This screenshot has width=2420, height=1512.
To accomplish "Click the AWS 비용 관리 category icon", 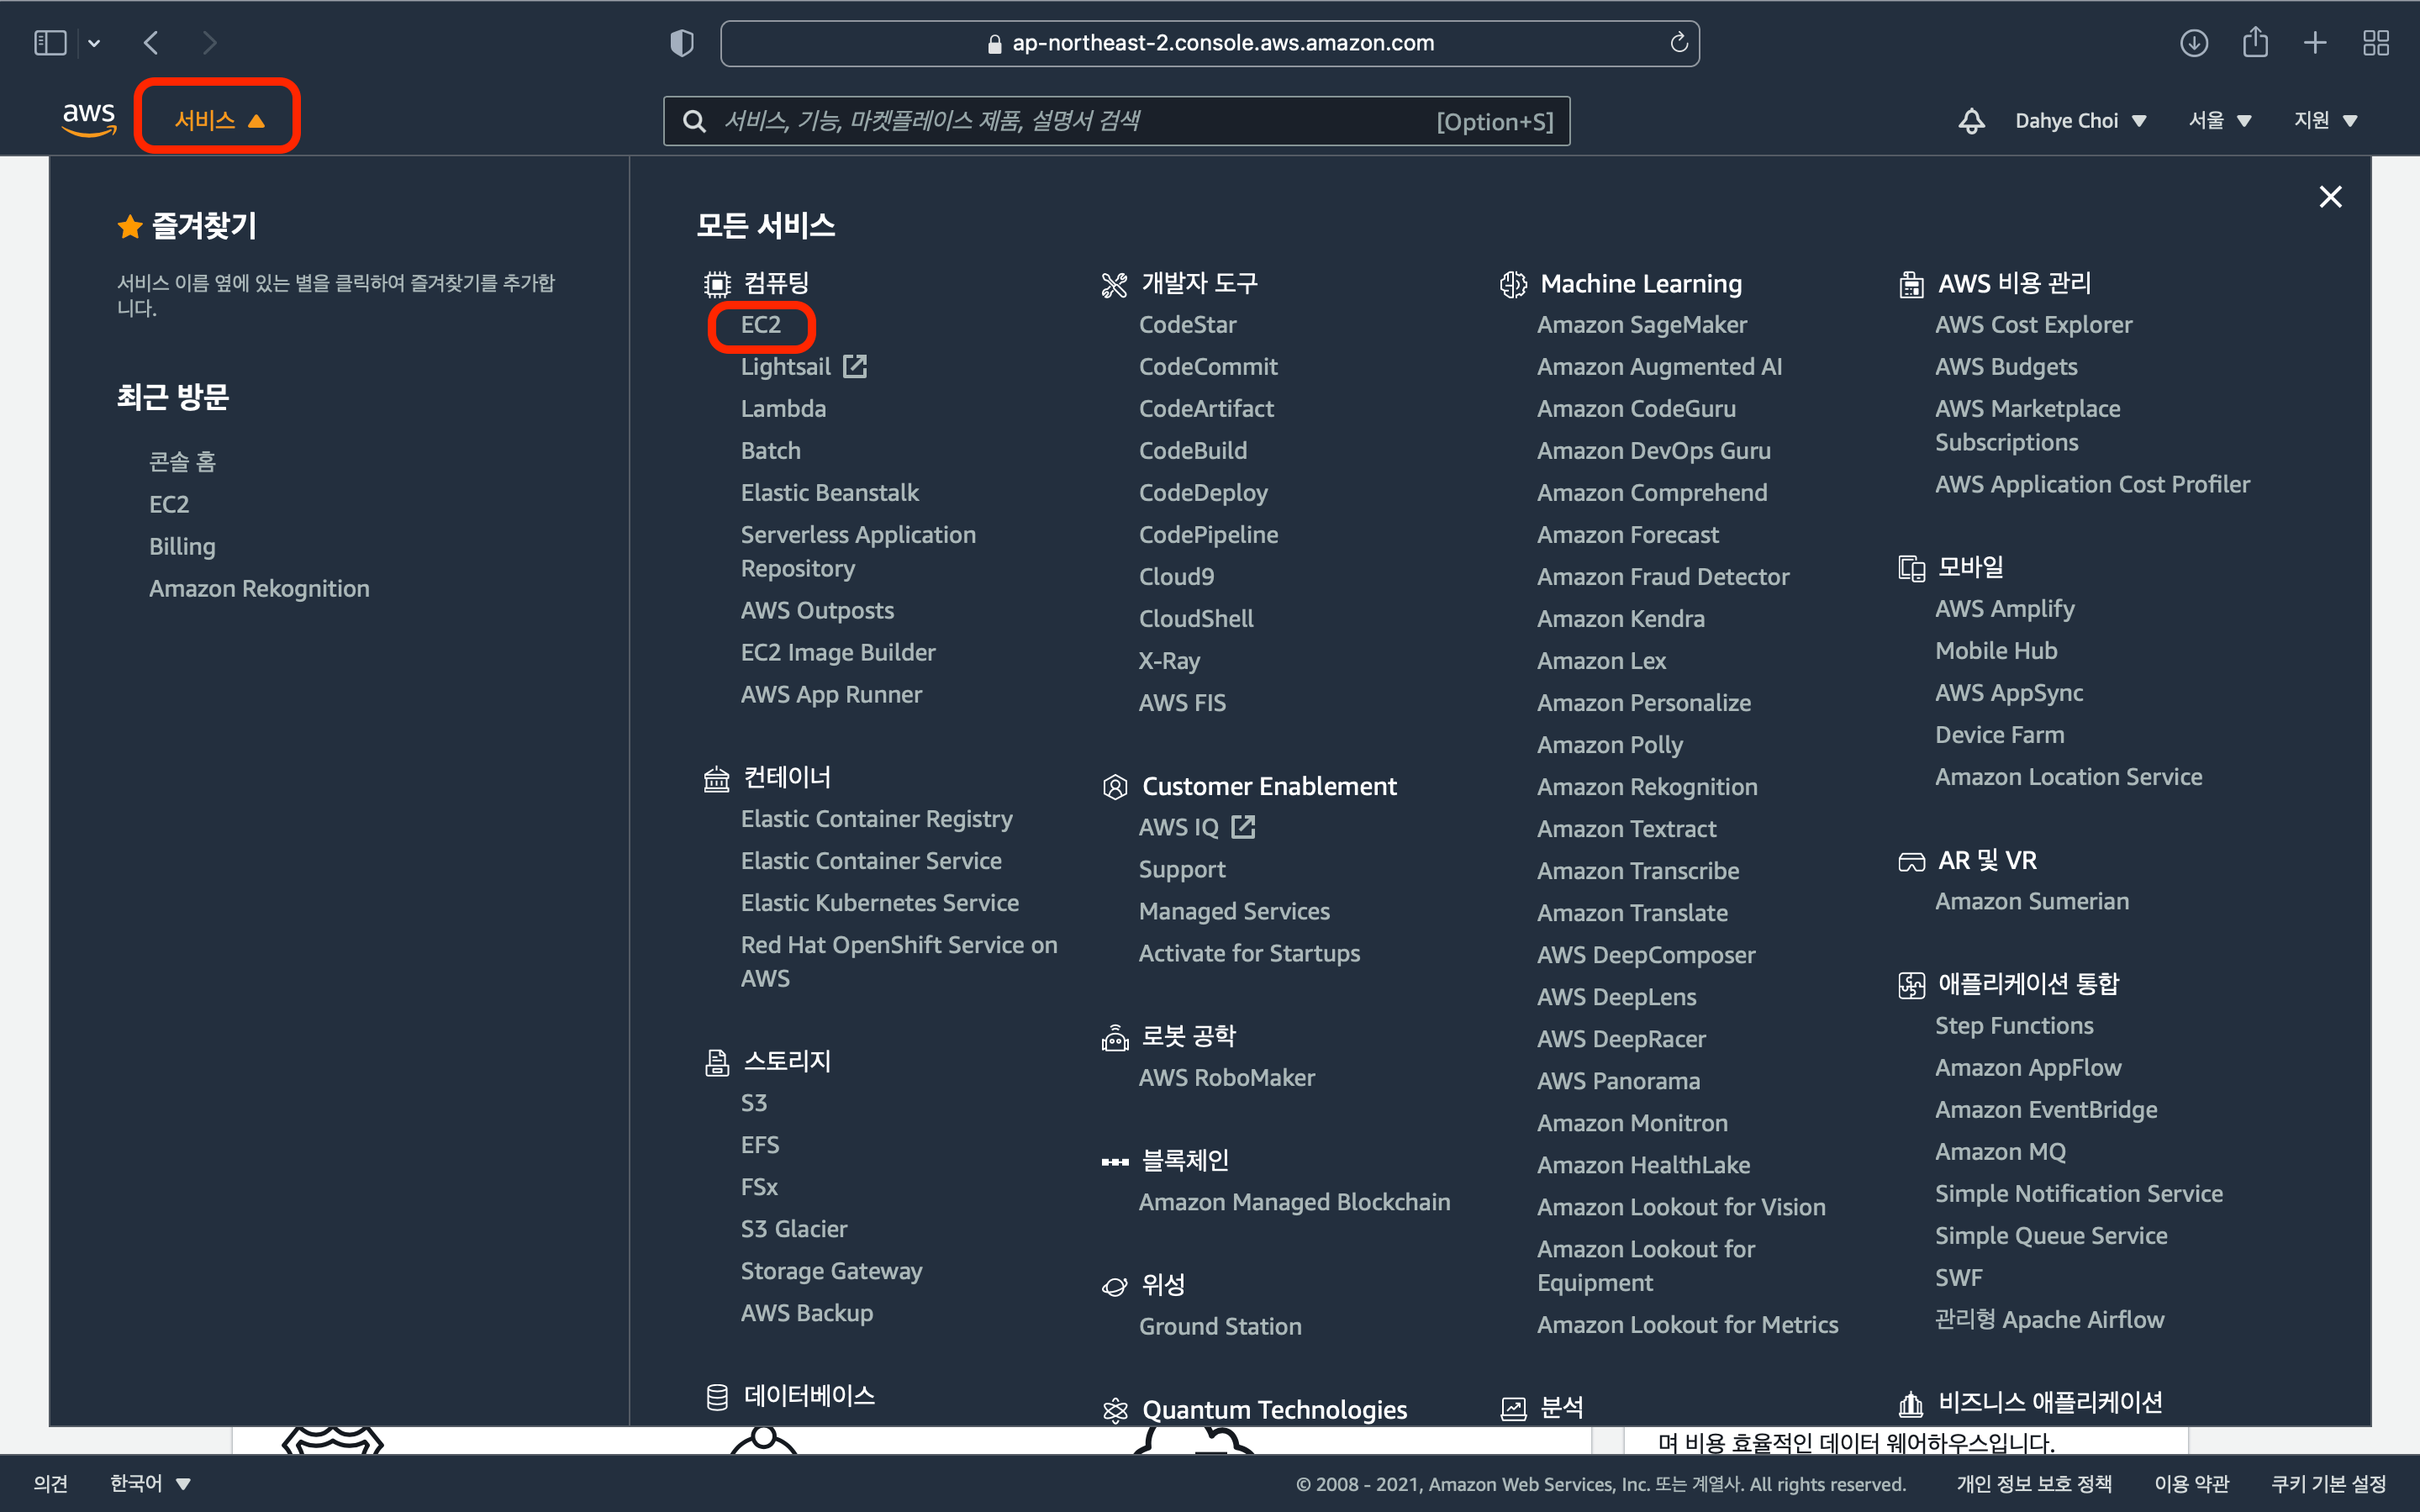I will pos(1911,285).
